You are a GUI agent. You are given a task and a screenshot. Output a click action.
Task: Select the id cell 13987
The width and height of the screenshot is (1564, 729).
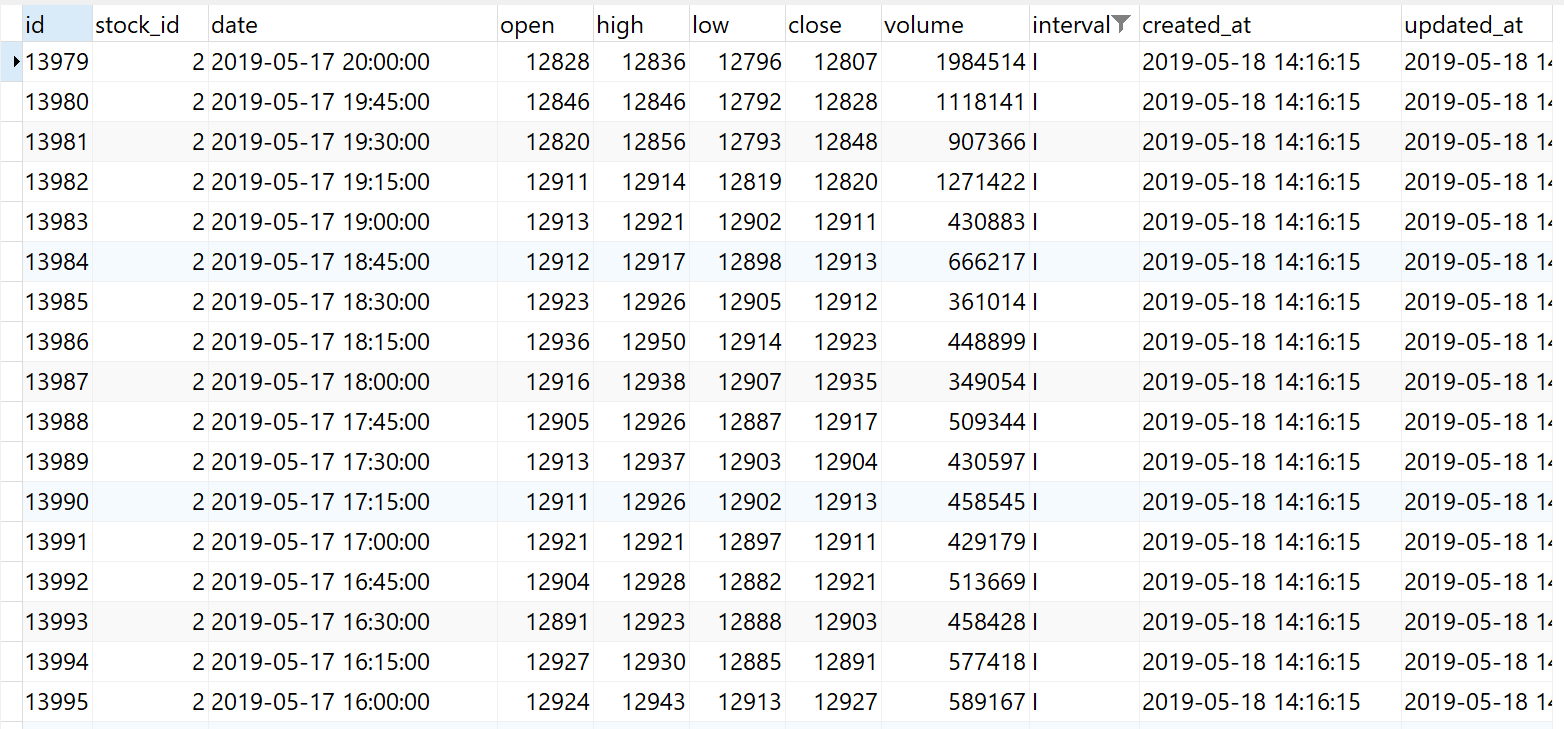click(x=57, y=382)
